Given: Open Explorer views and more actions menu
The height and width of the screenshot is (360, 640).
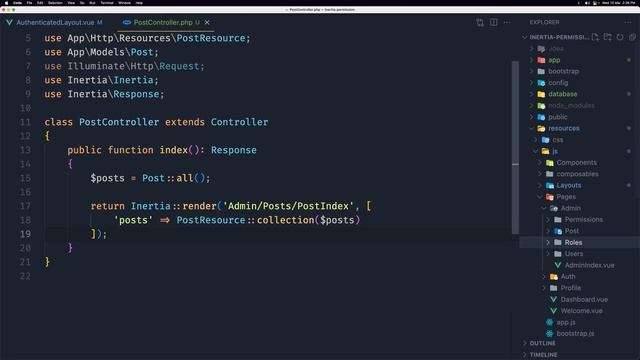Looking at the screenshot, I should tap(628, 22).
